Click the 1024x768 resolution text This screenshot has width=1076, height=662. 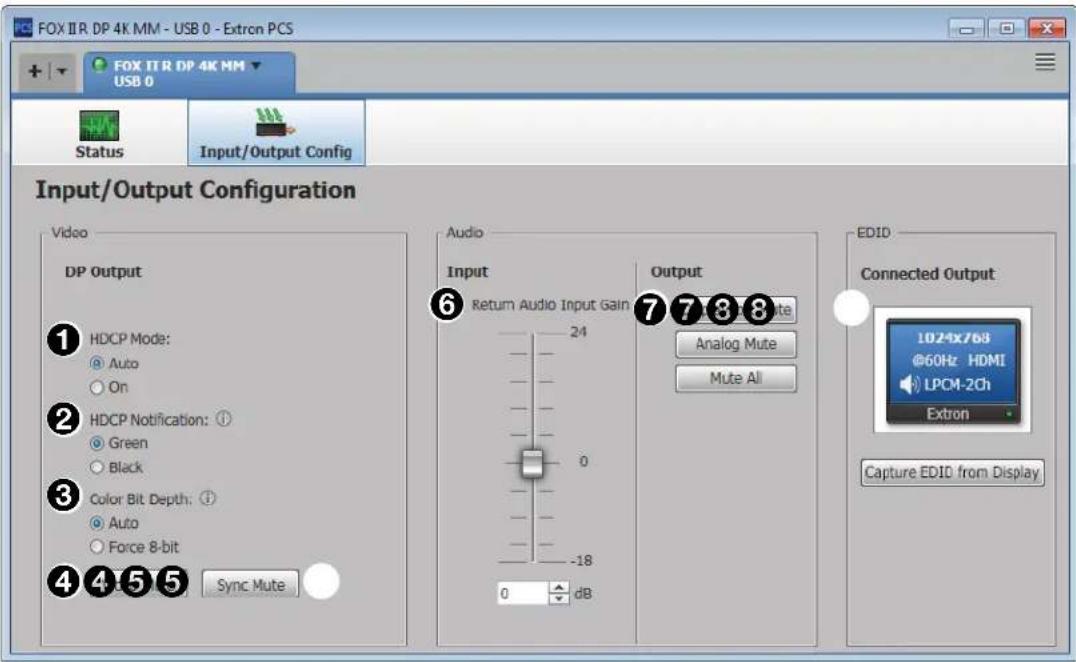pos(953,338)
